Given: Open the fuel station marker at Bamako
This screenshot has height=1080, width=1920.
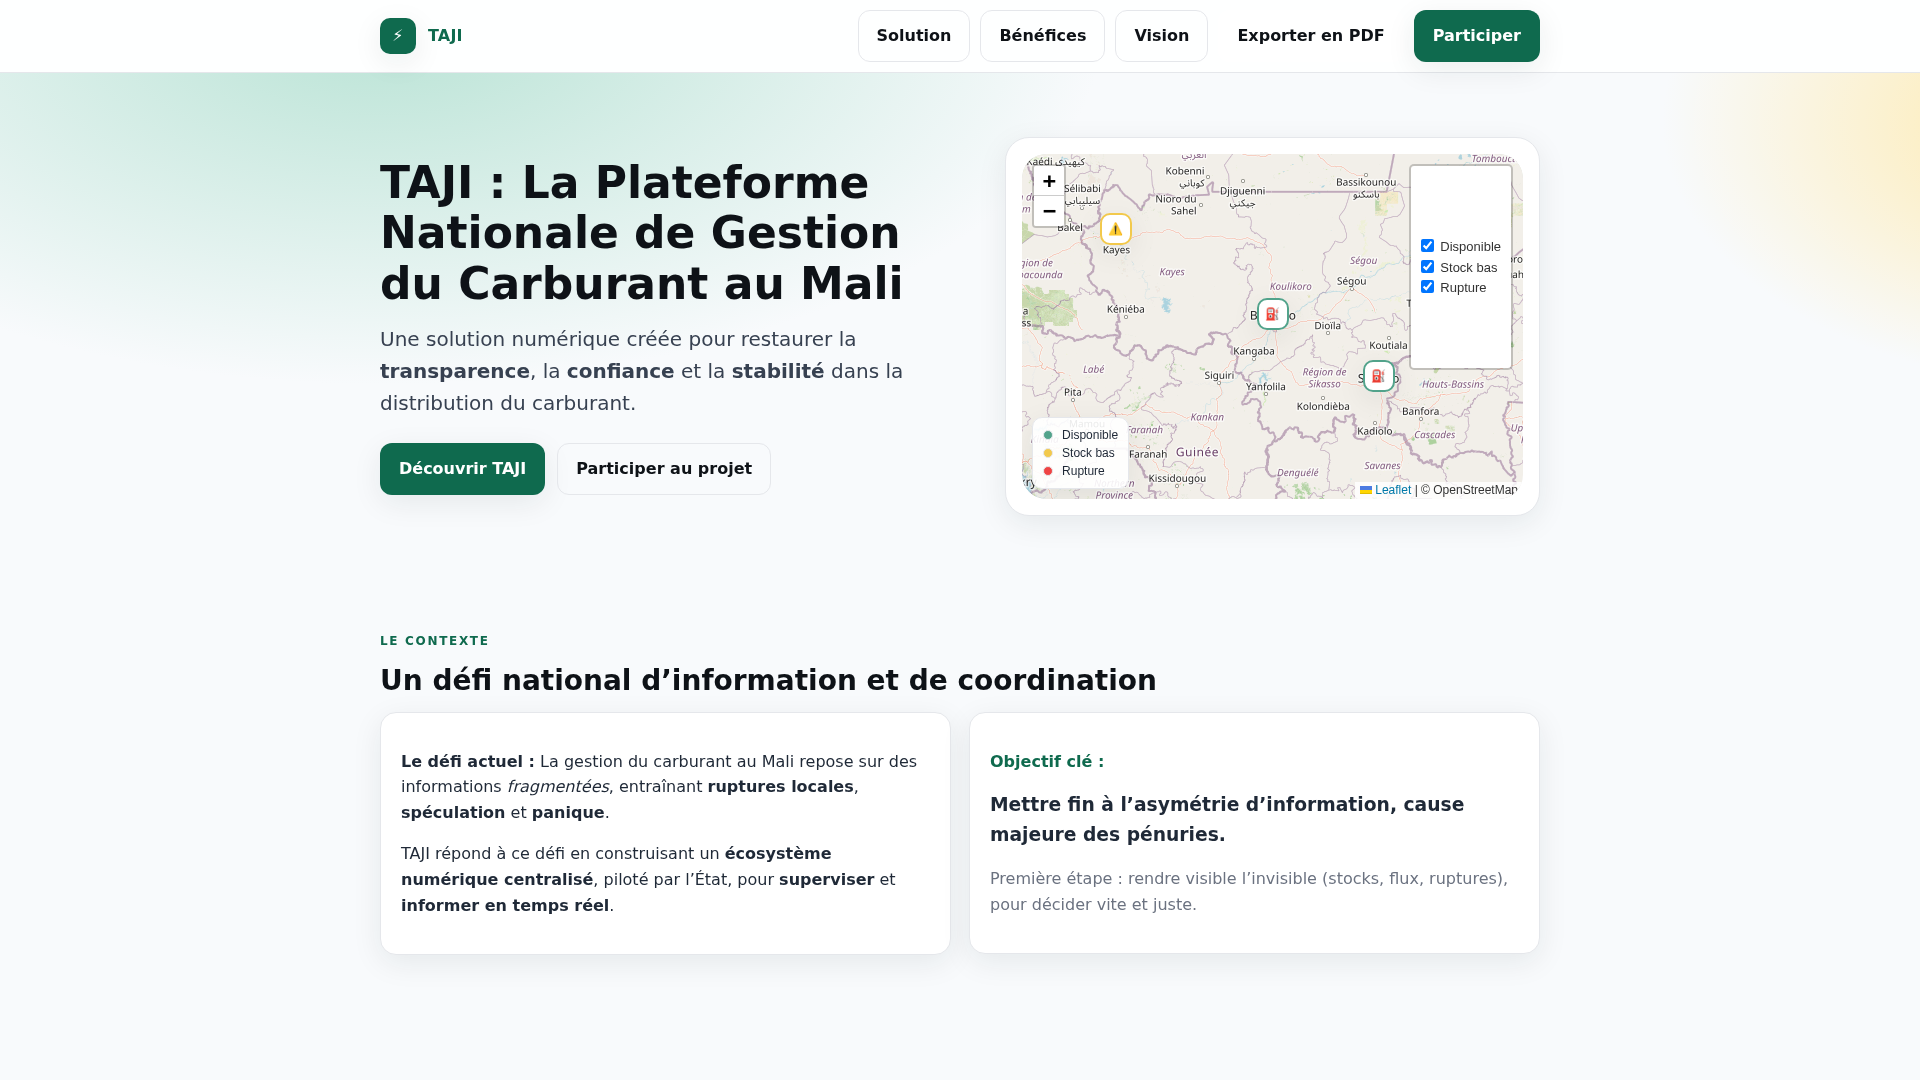Looking at the screenshot, I should pyautogui.click(x=1273, y=314).
